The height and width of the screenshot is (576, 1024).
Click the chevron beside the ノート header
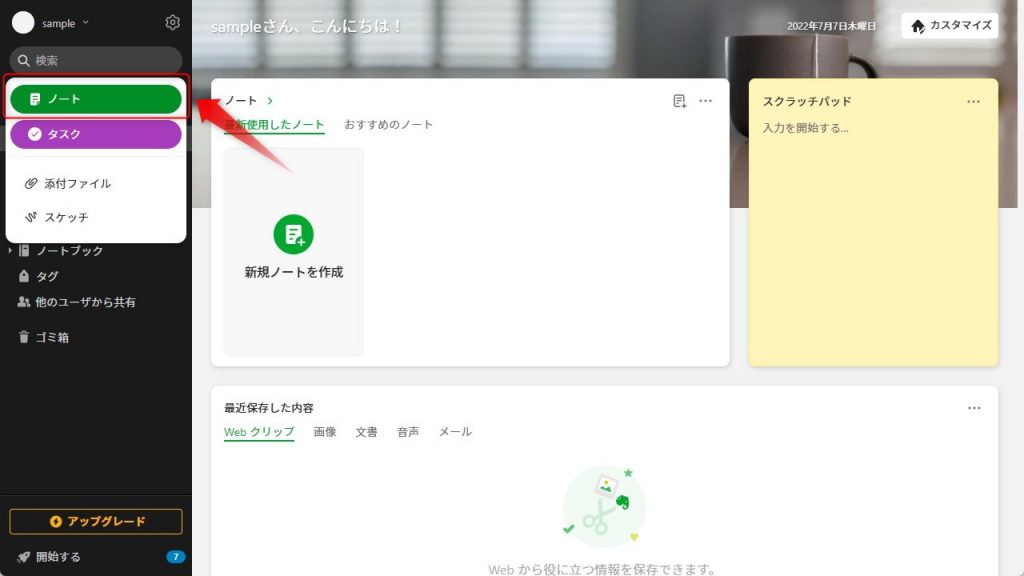[x=270, y=101]
